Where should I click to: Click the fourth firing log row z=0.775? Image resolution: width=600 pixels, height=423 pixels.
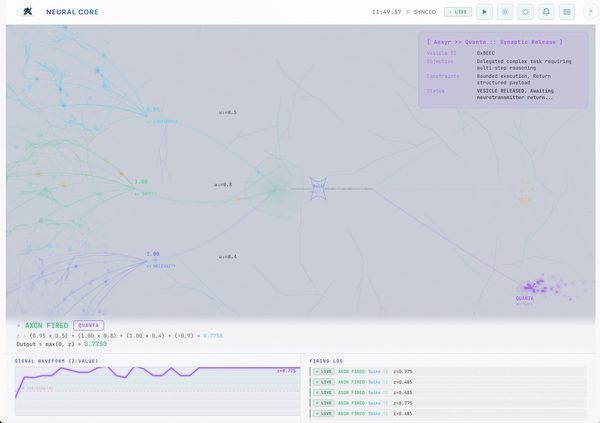click(x=448, y=403)
